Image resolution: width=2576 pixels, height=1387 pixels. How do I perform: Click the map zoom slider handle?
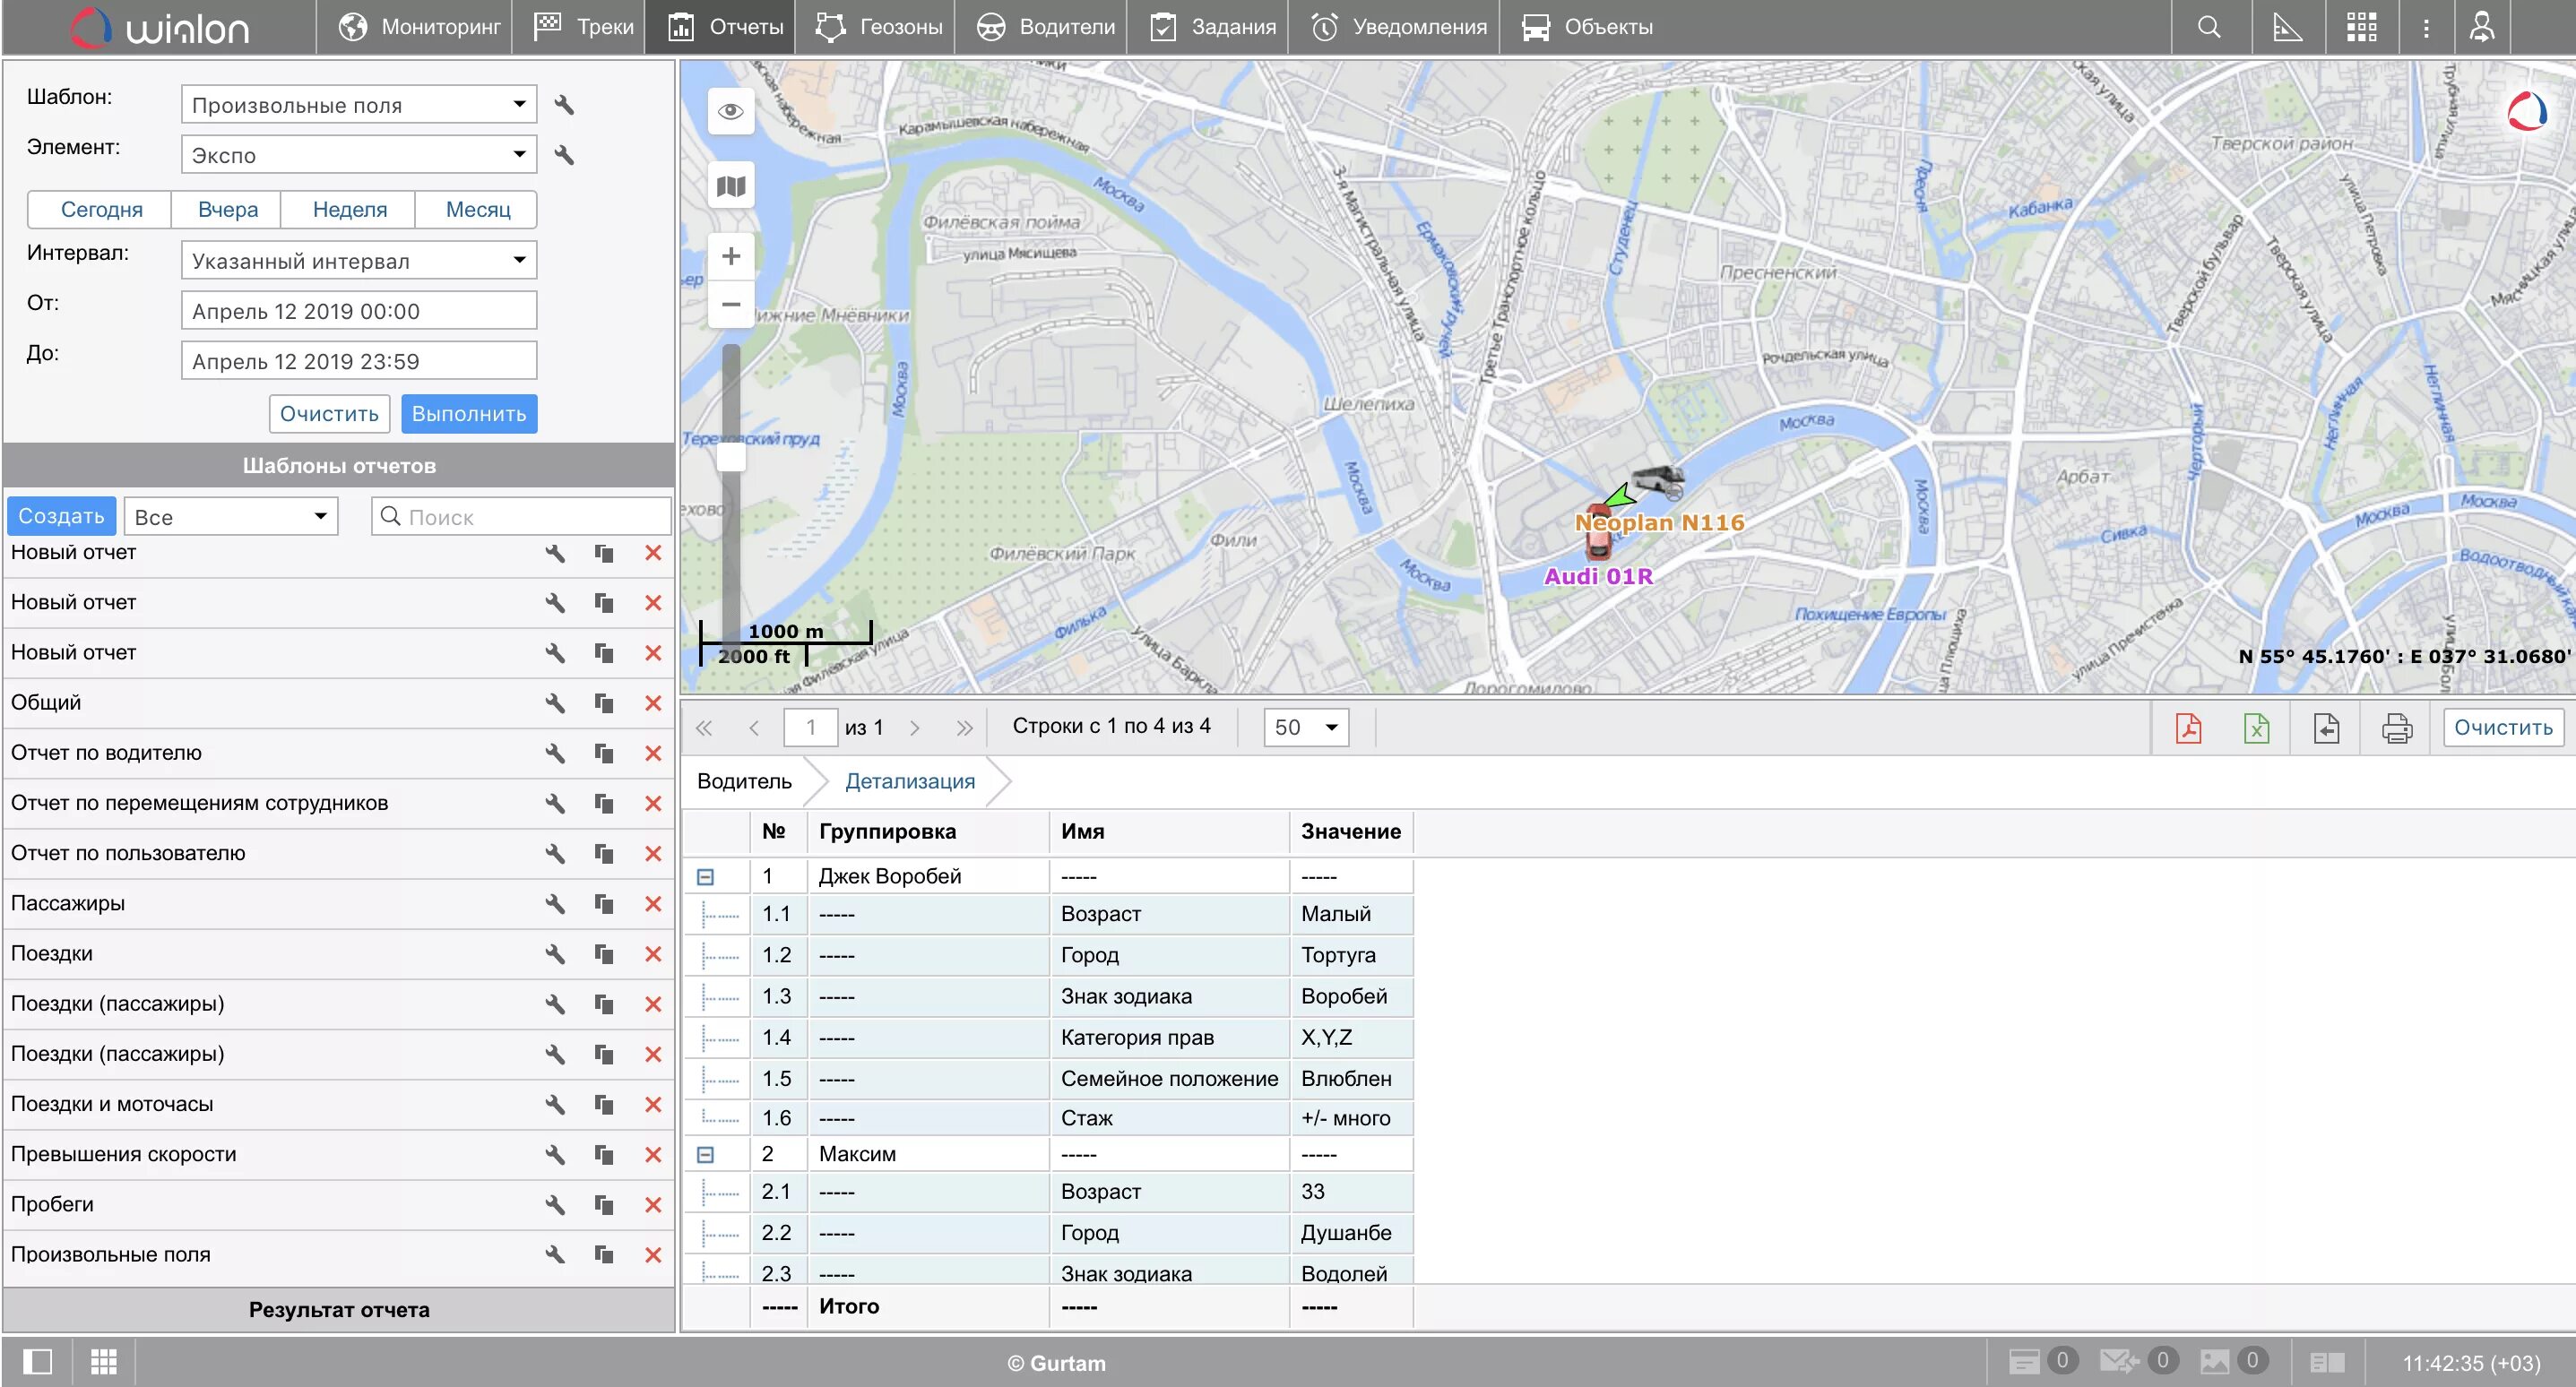[731, 456]
